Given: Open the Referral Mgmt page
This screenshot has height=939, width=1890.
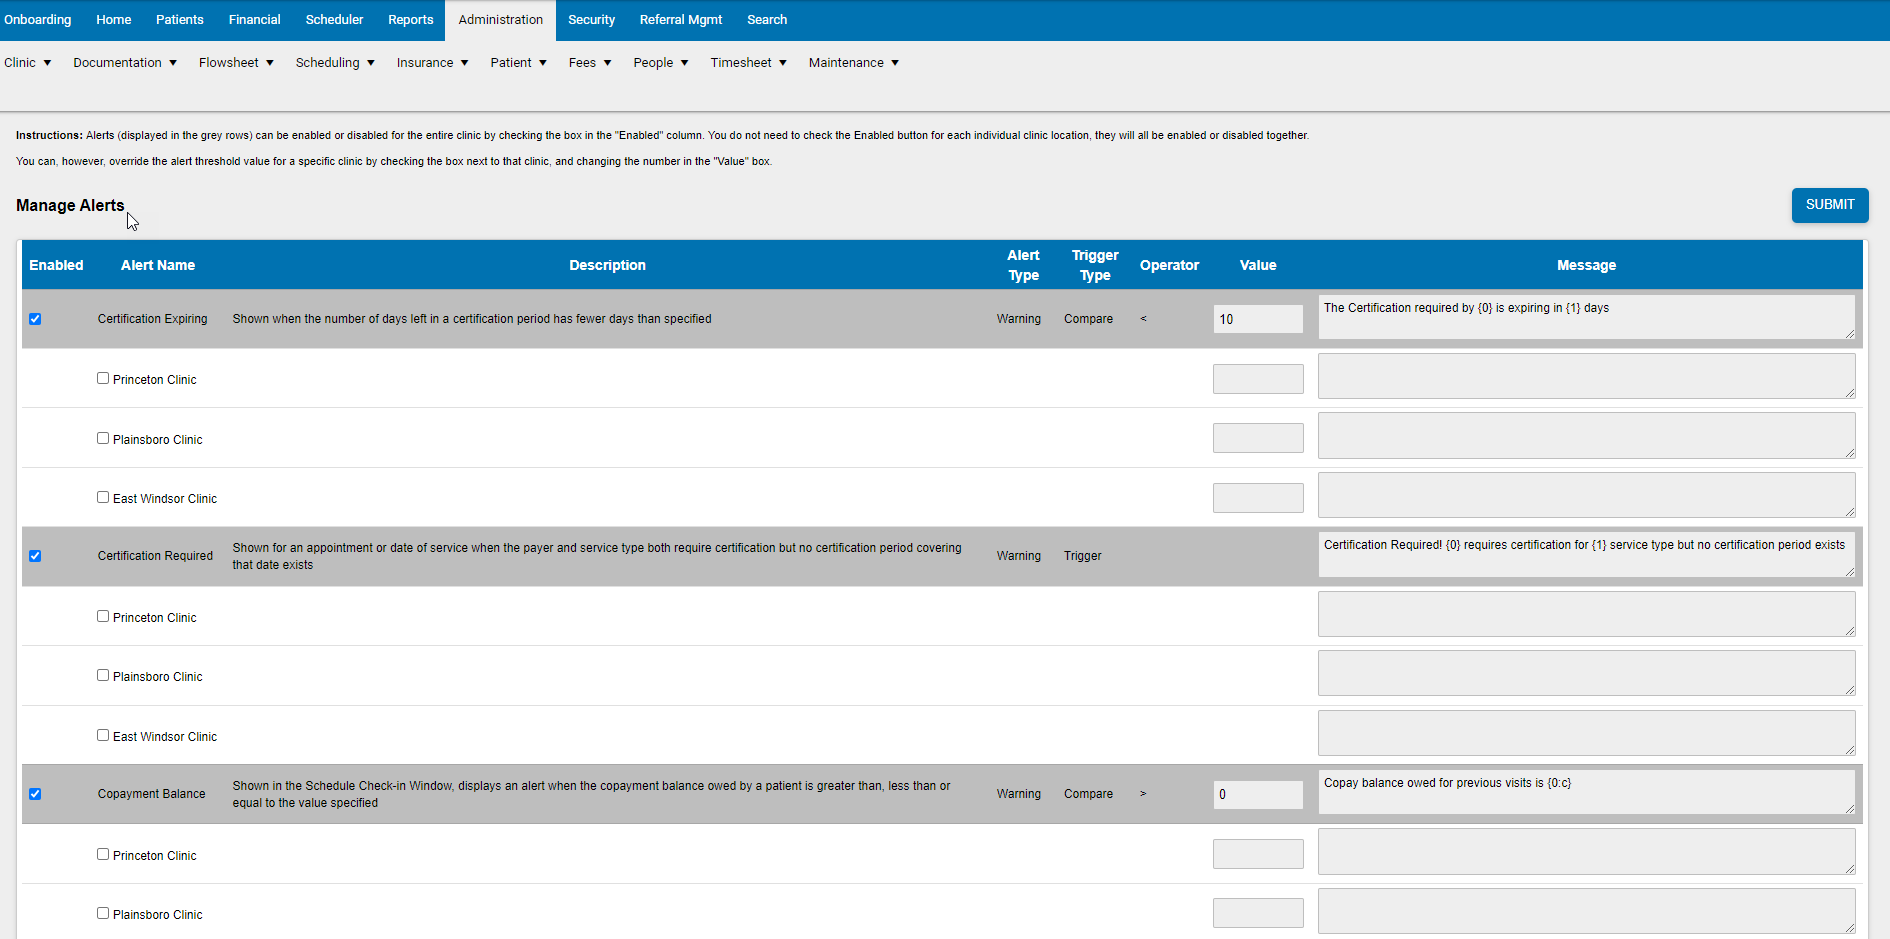Looking at the screenshot, I should coord(681,19).
